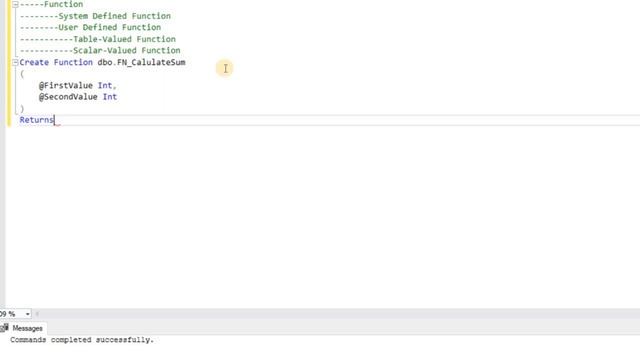Click the Messages tab icon
This screenshot has height=360, width=640.
click(x=4, y=328)
